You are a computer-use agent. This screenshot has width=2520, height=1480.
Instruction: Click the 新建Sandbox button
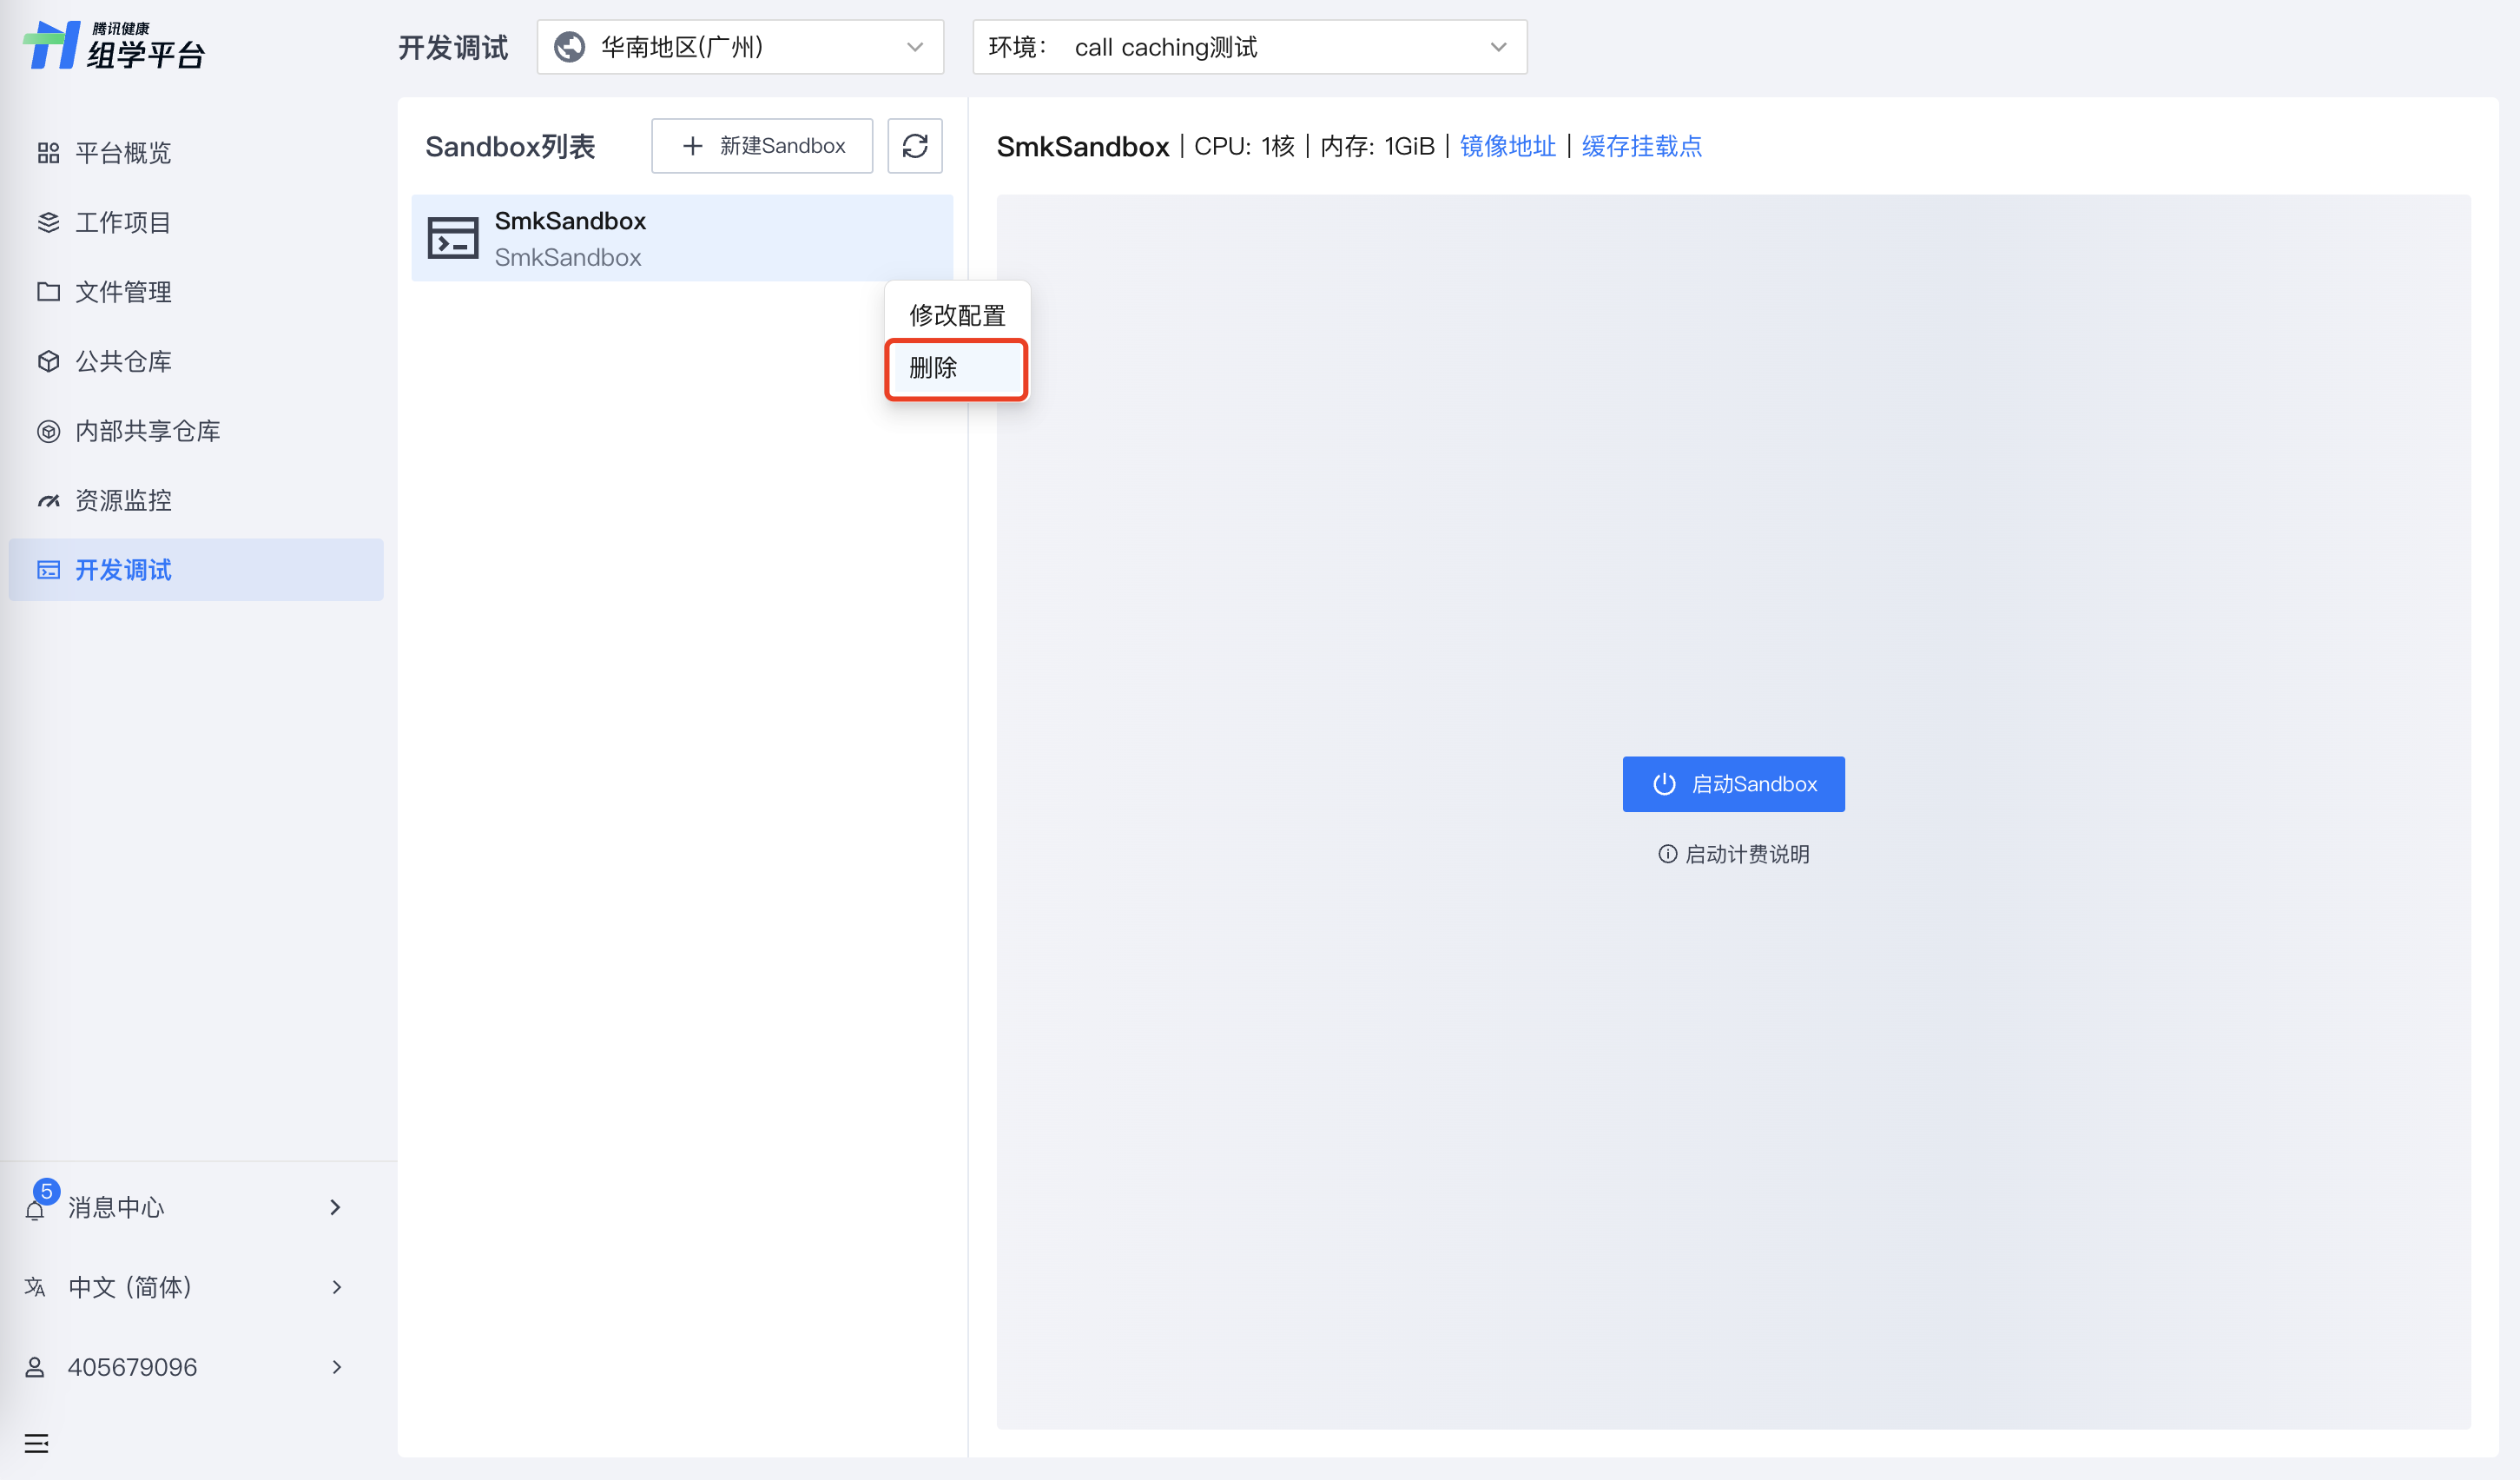[762, 146]
